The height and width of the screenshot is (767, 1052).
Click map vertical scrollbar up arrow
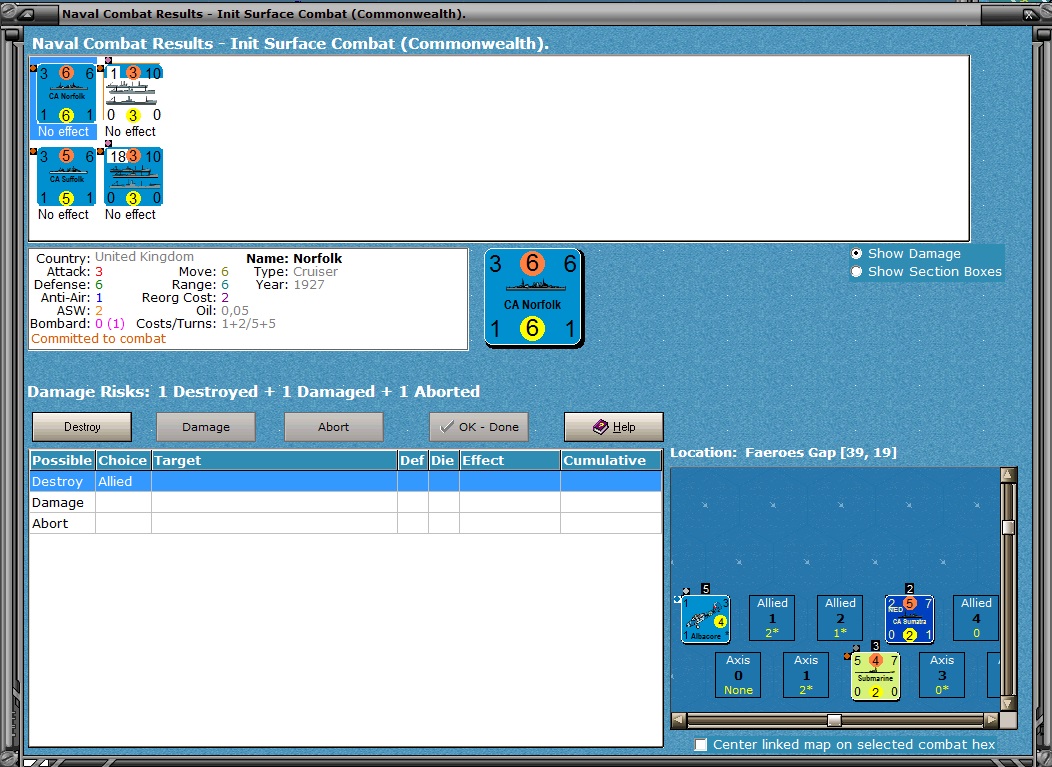[1008, 475]
